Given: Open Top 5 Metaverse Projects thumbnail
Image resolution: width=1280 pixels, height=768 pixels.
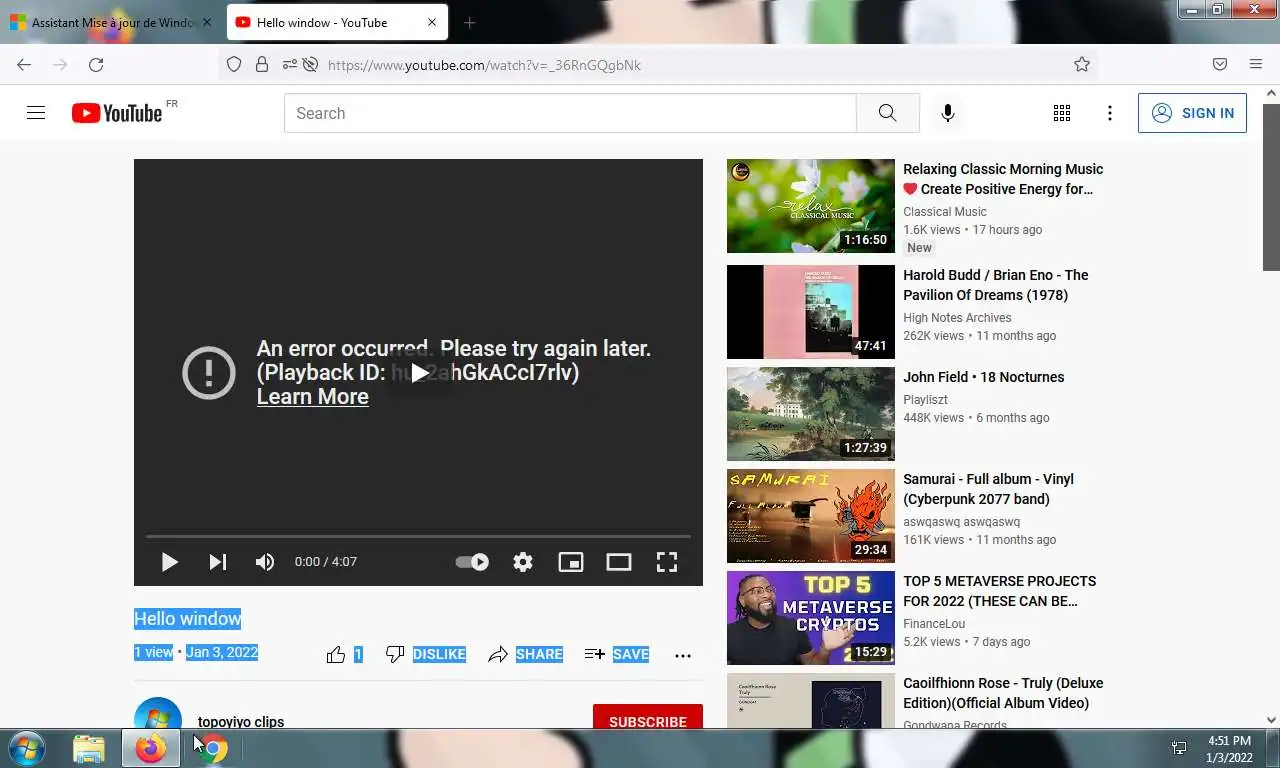Looking at the screenshot, I should [x=811, y=618].
